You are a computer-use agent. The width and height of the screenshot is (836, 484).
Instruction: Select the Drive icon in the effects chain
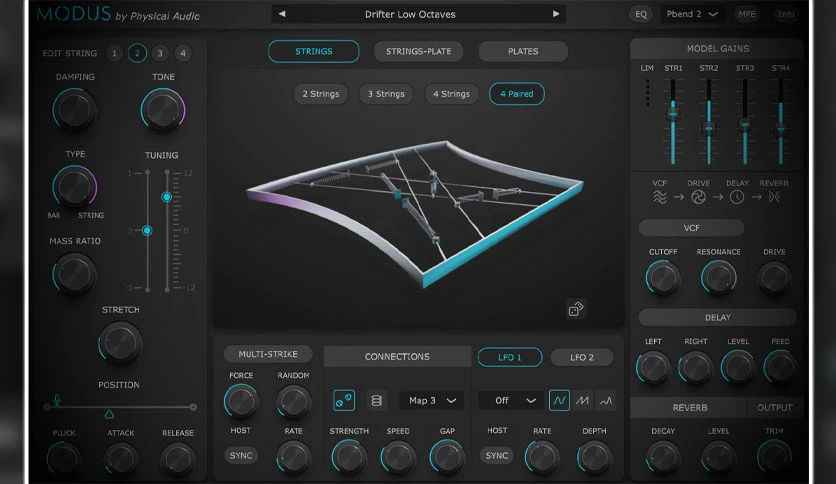tap(698, 197)
